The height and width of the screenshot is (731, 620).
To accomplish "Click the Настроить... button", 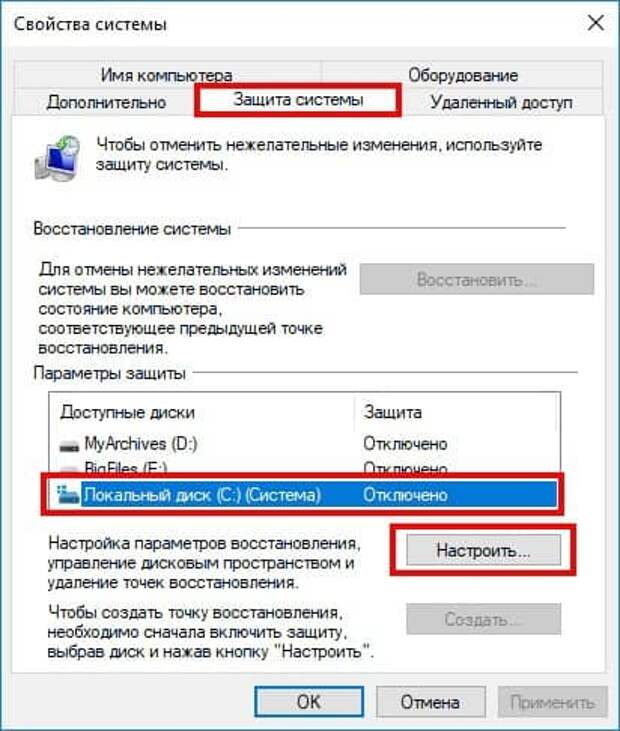I will tap(483, 550).
